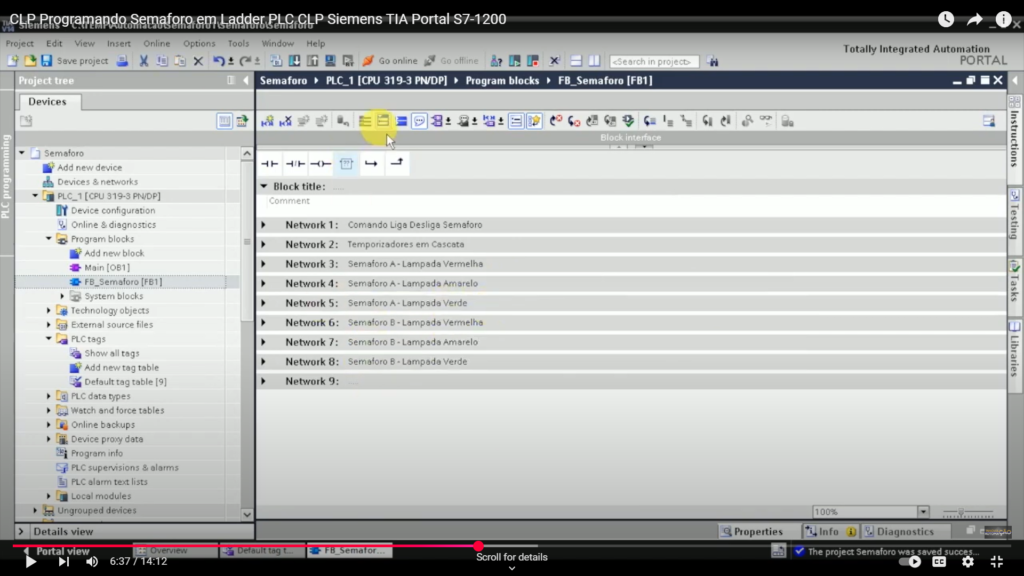This screenshot has width=1024, height=576.
Task: Click Close all networks icon under cursor highlight
Action: coord(383,121)
